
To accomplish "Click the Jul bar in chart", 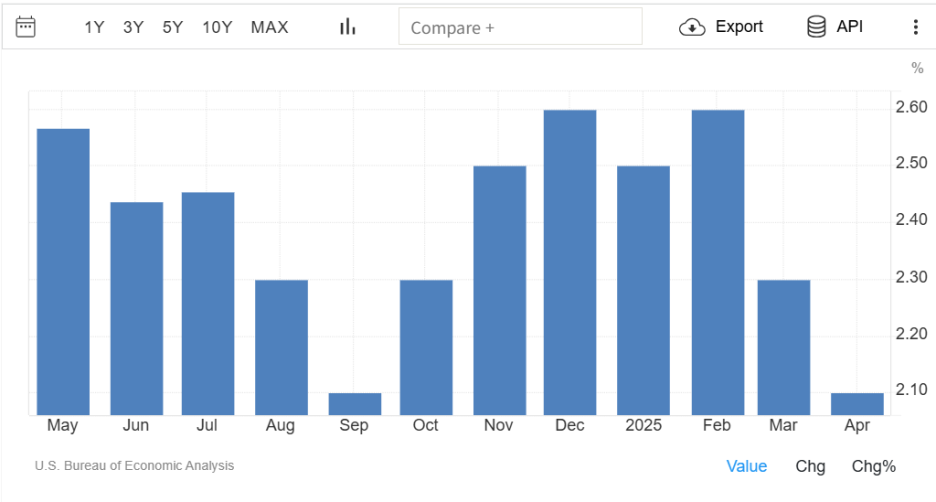I will point(208,303).
